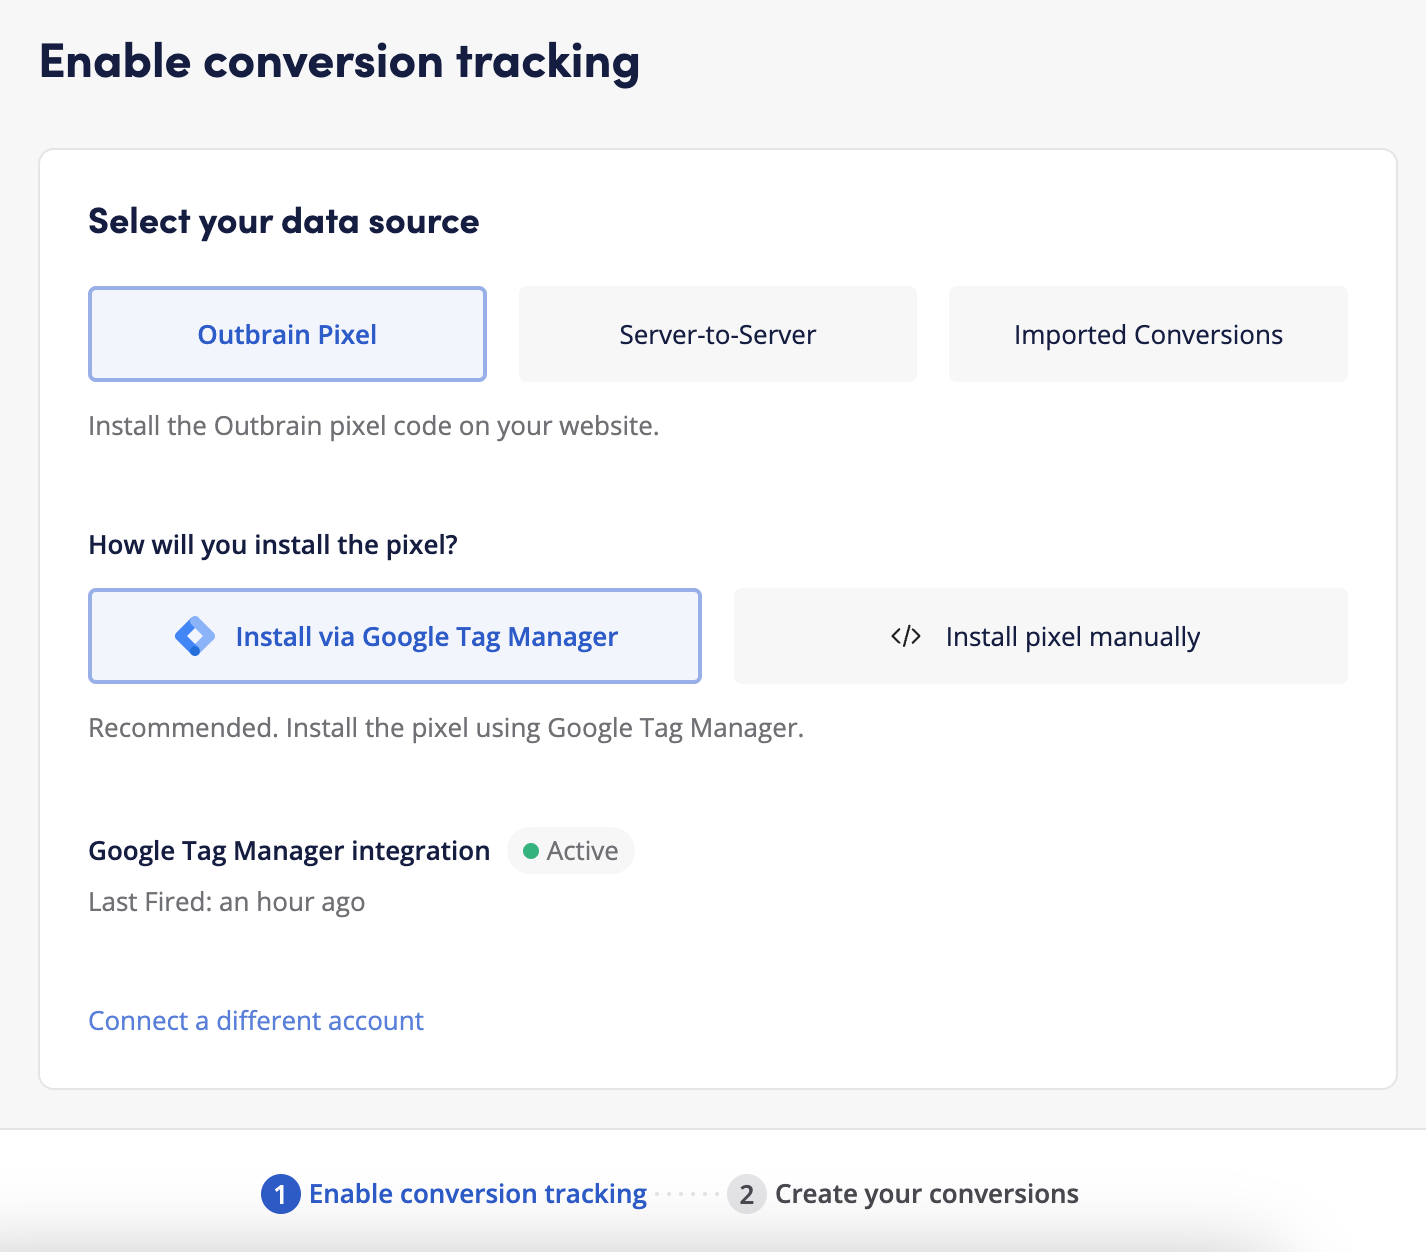Screen dimensions: 1426x1252
Task: Click the step 2 number circle
Action: [x=746, y=1194]
